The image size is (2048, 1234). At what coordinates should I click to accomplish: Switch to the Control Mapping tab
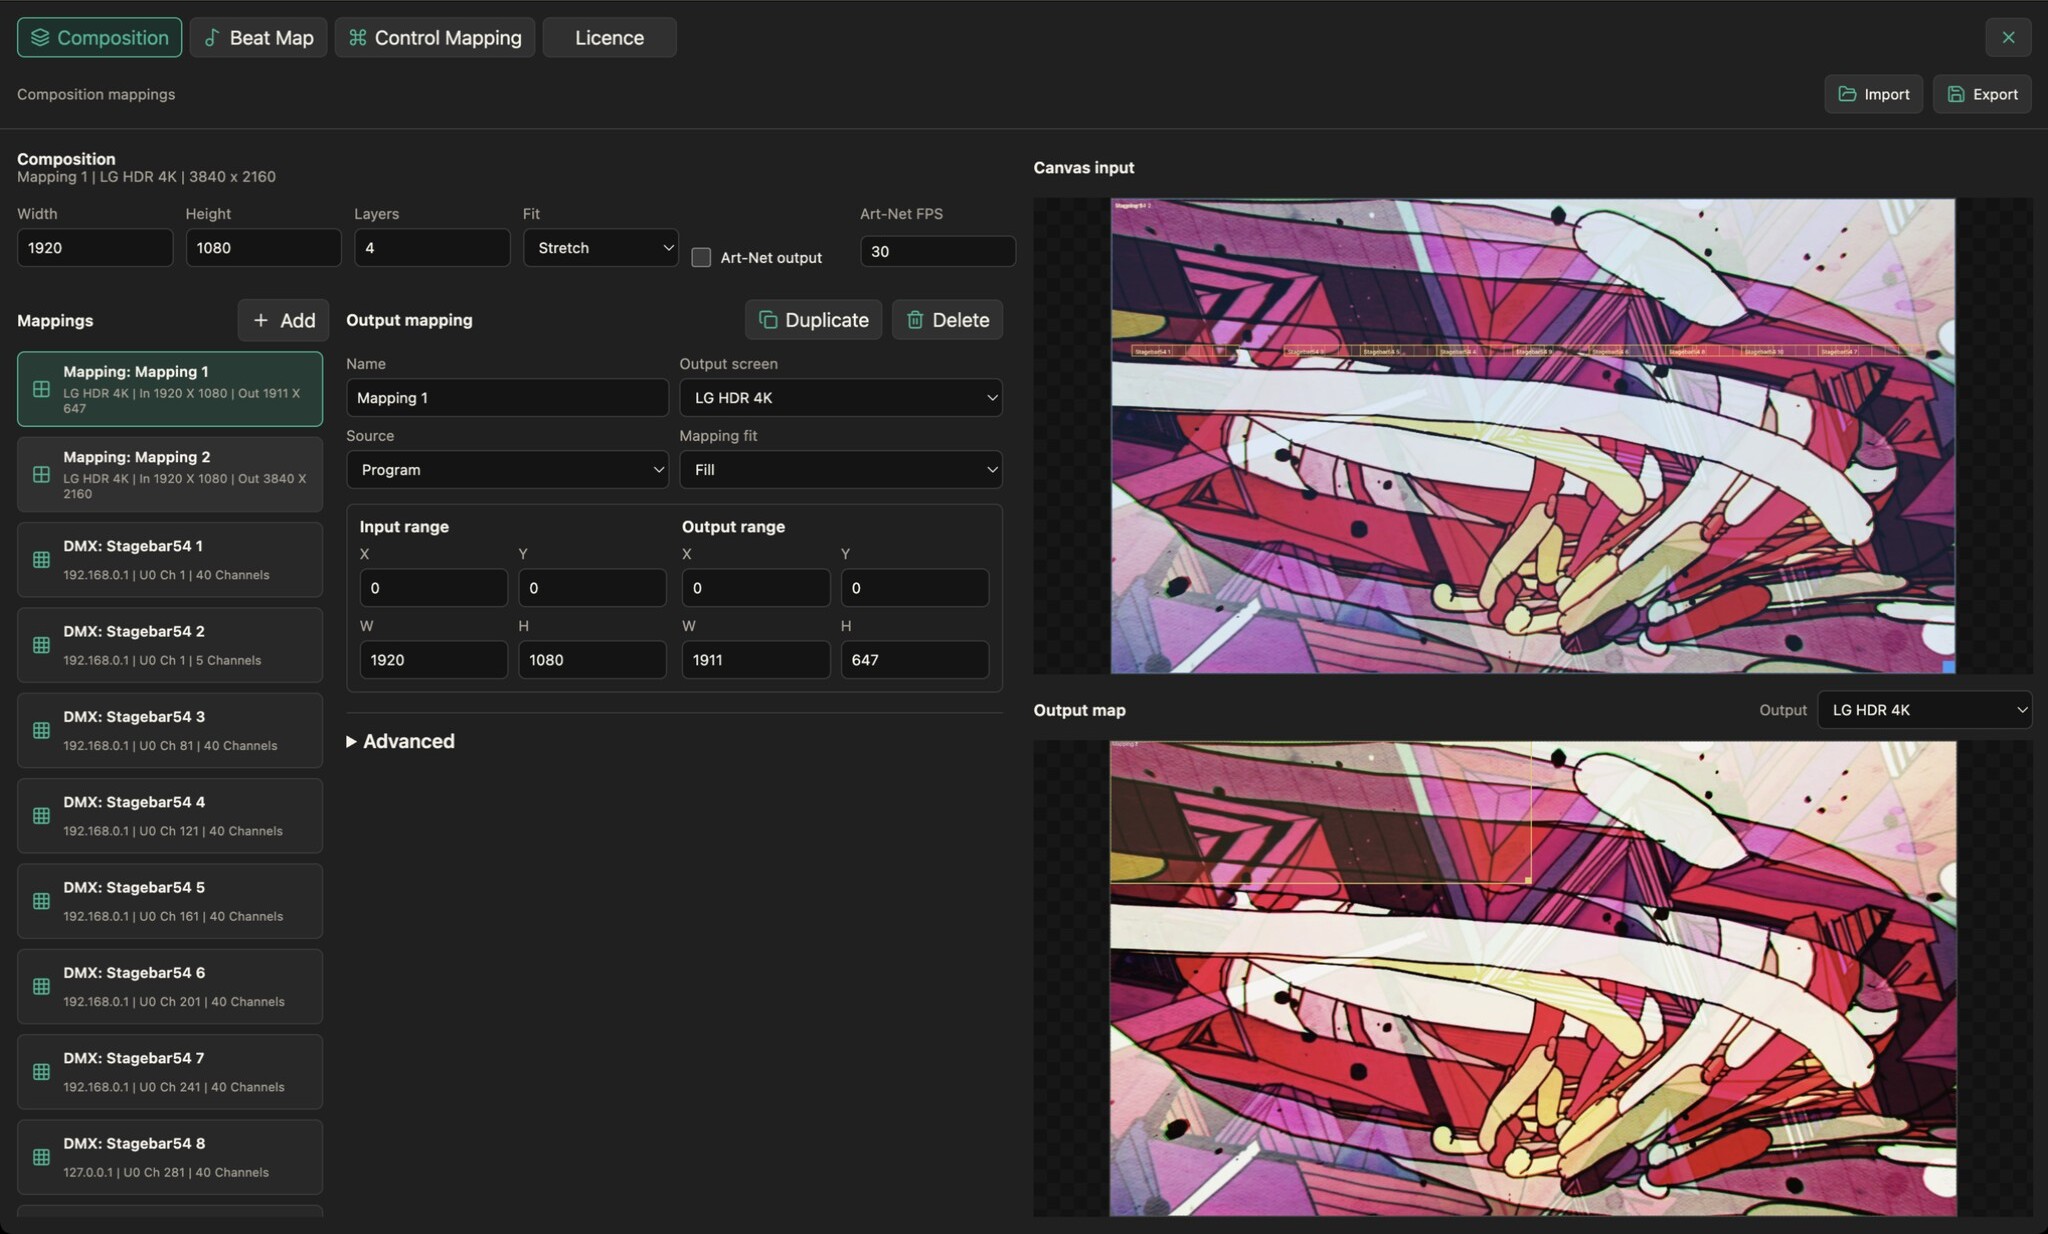coord(435,38)
